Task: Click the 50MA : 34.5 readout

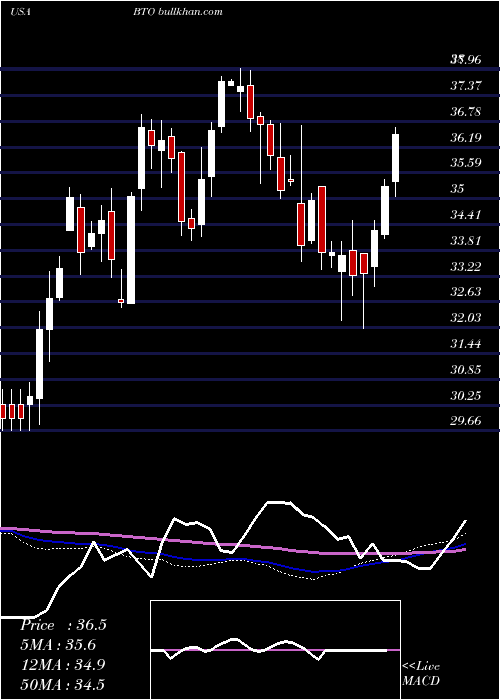Action: (62, 684)
